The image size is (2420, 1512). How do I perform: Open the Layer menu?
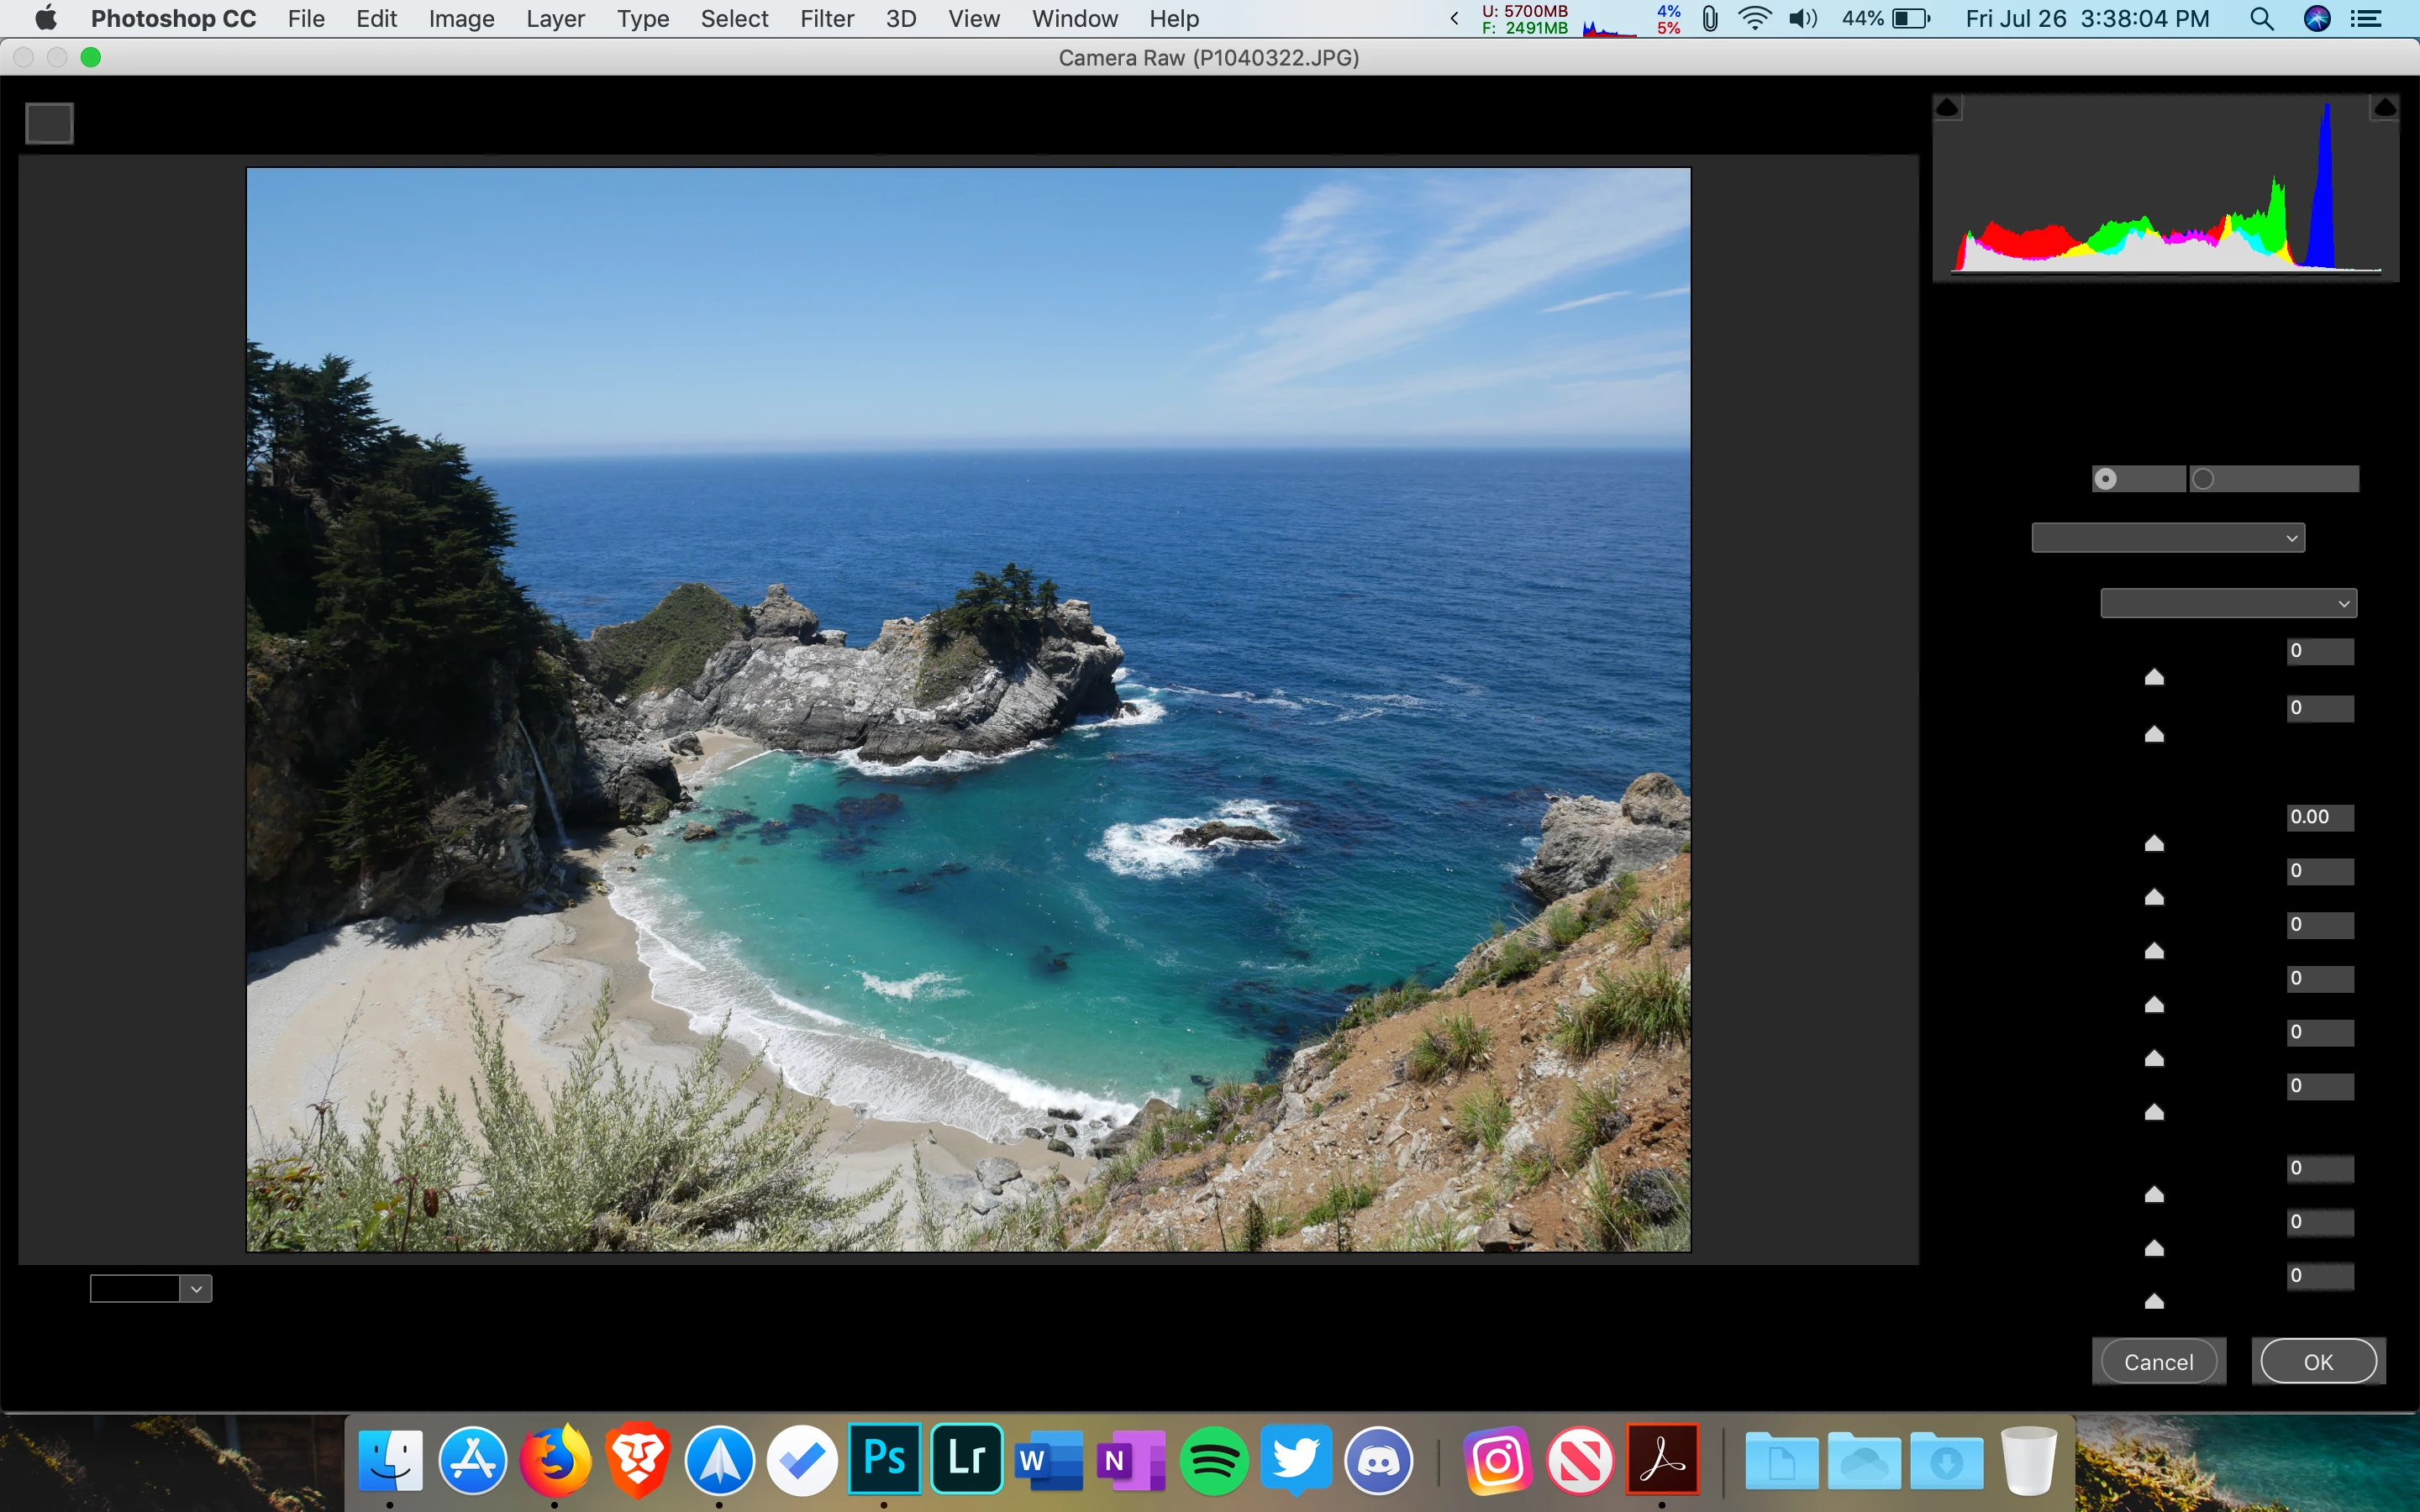(x=555, y=19)
